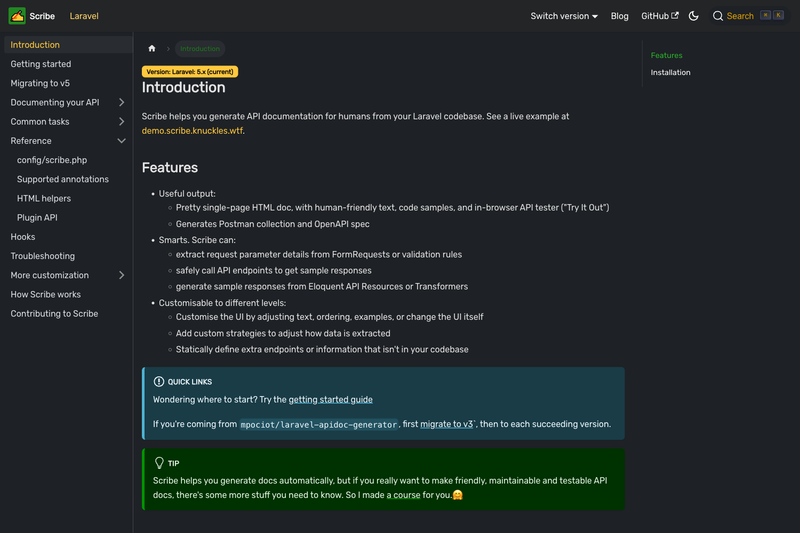Viewport: 800px width, 533px height.
Task: Collapse the Reference section chevron
Action: [x=121, y=141]
